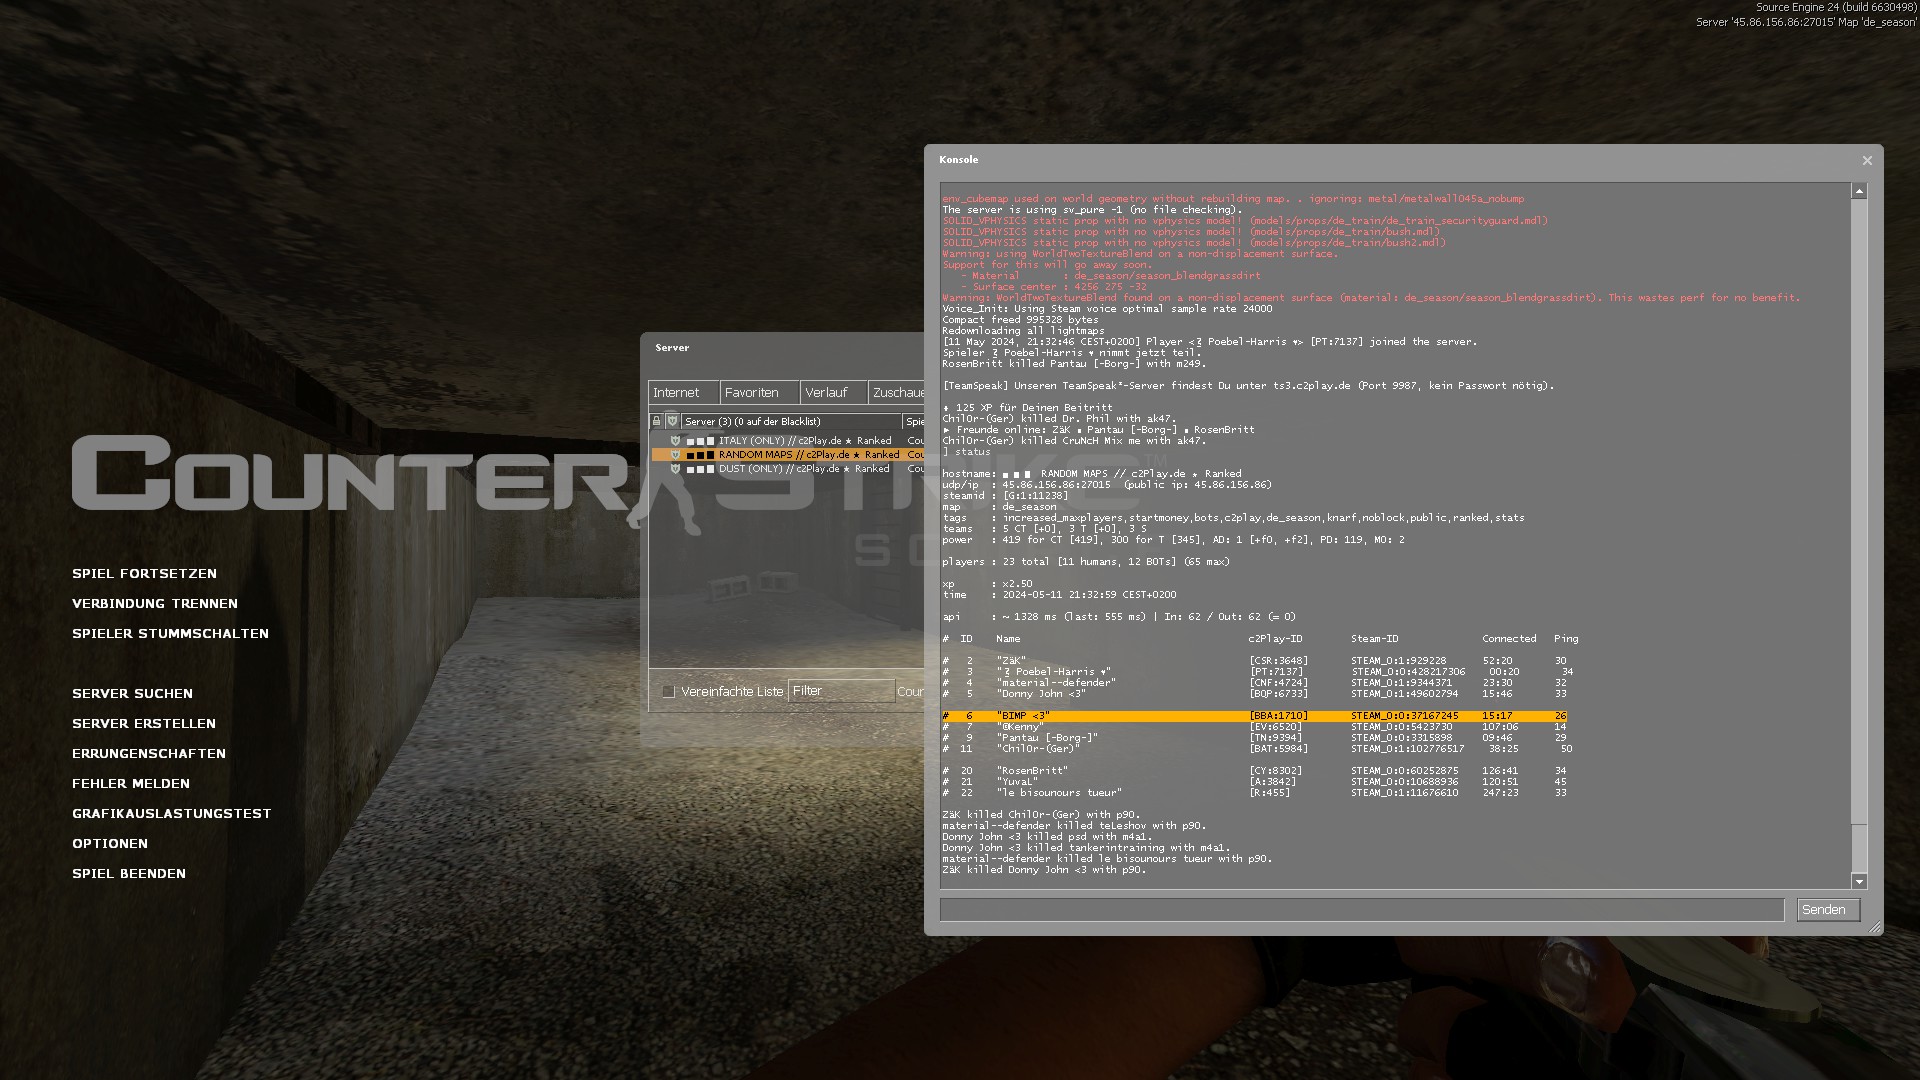This screenshot has width=1920, height=1080.
Task: Open the Internet tab in Server browser
Action: pos(684,393)
